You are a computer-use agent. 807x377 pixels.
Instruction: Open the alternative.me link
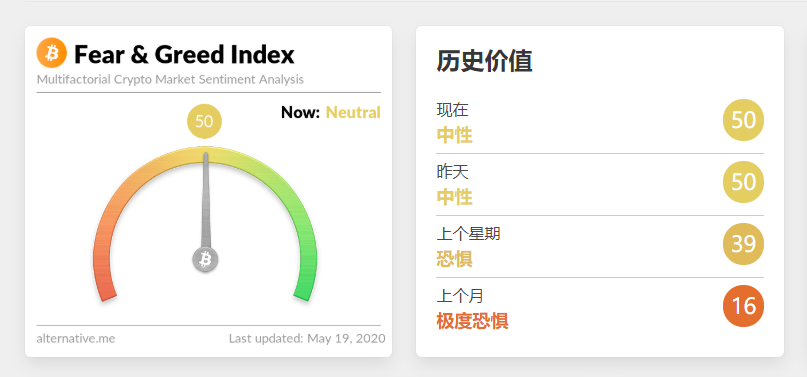[76, 339]
